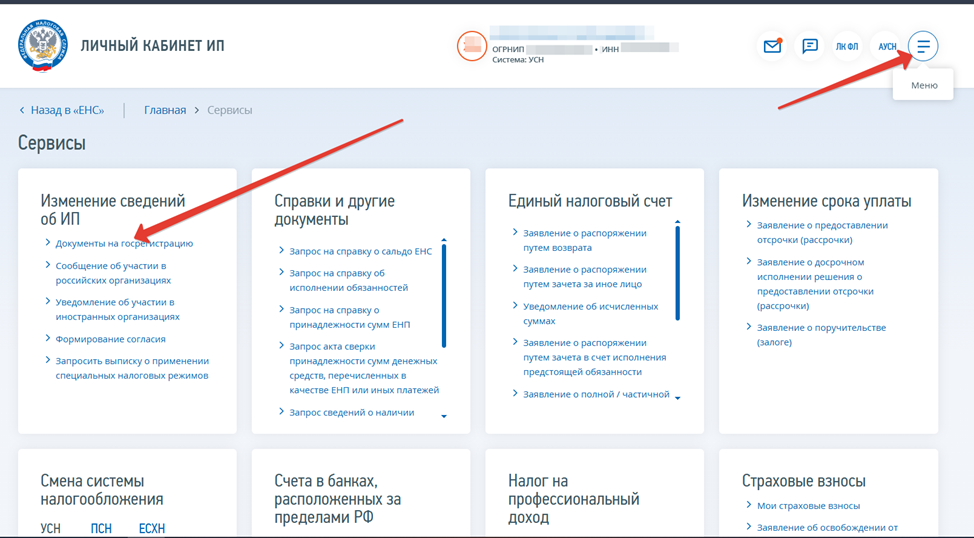This screenshot has height=538, width=974.
Task: Click the Налог на профессиональный доход heading
Action: click(x=573, y=499)
